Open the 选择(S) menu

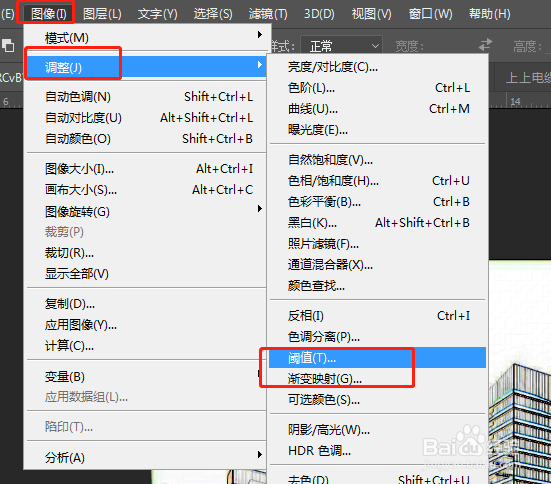[x=213, y=14]
